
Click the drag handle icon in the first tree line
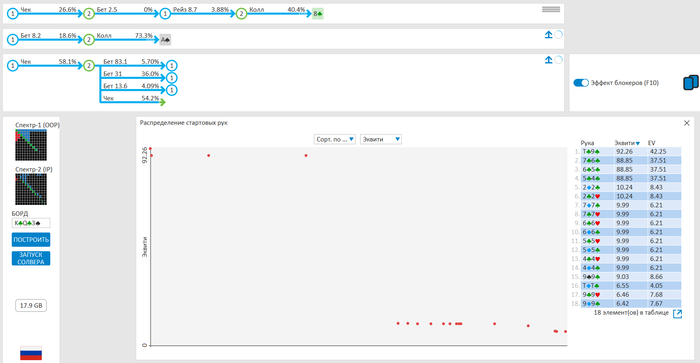tap(551, 9)
